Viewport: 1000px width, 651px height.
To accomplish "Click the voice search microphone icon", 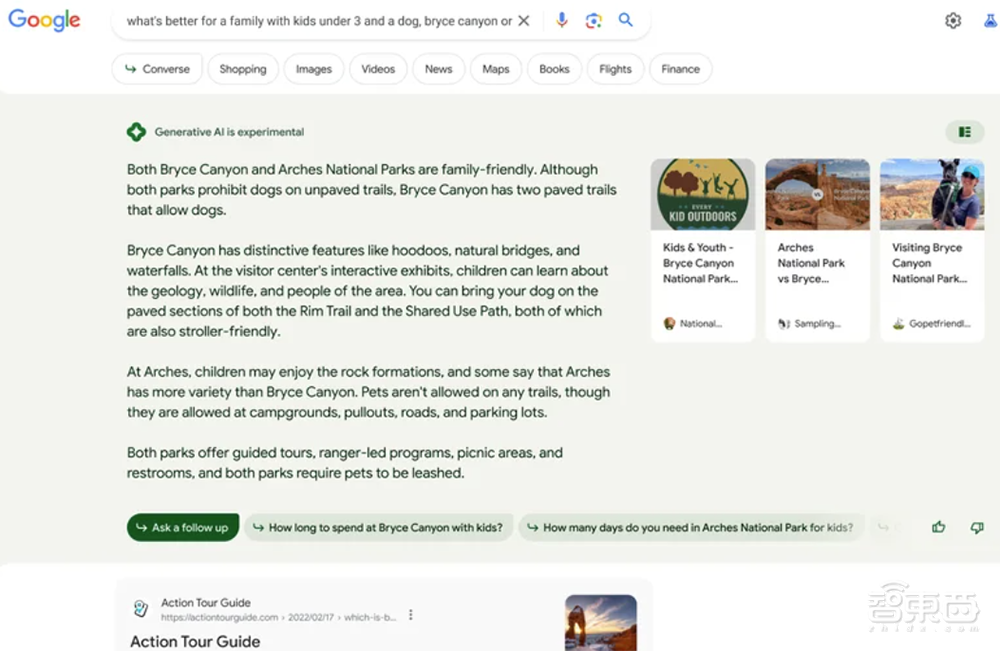I will pos(561,20).
